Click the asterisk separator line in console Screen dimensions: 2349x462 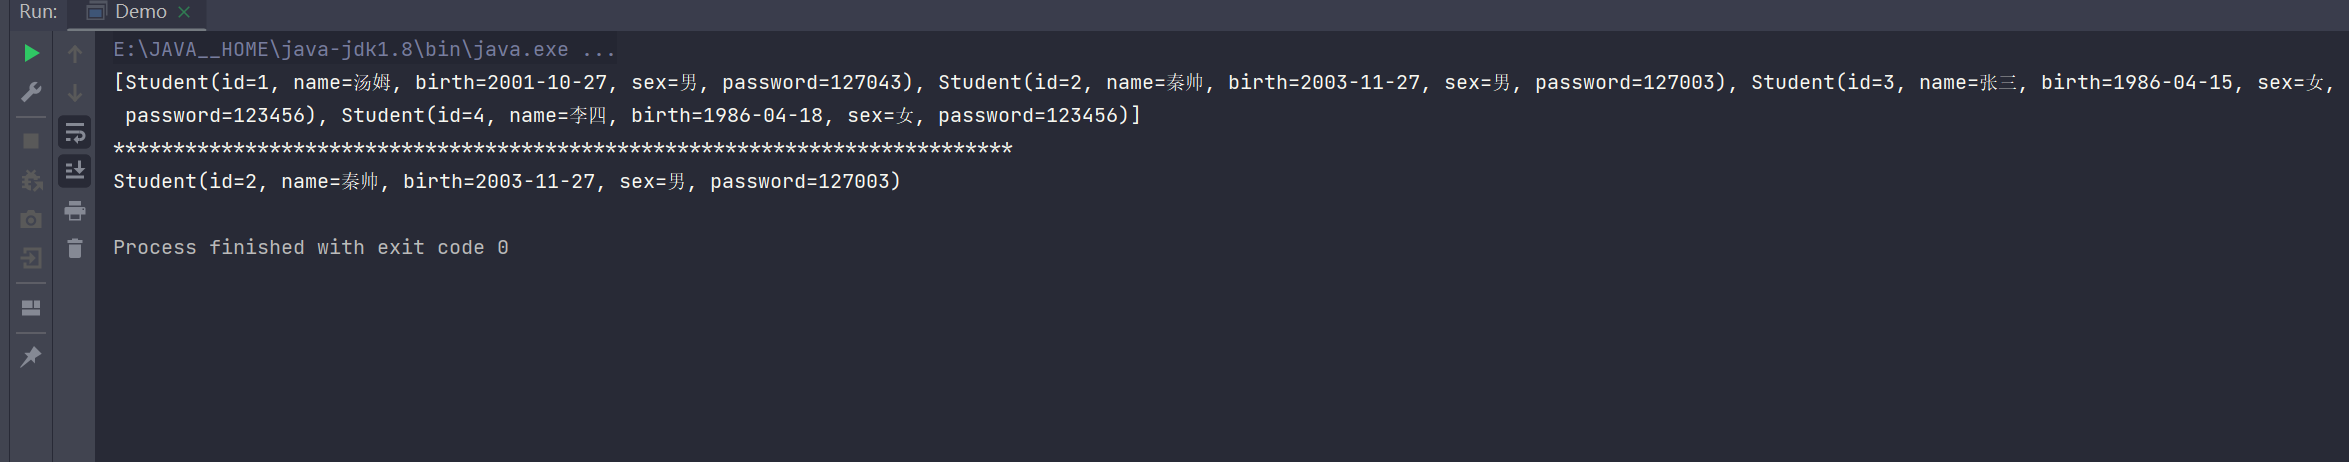pos(563,149)
